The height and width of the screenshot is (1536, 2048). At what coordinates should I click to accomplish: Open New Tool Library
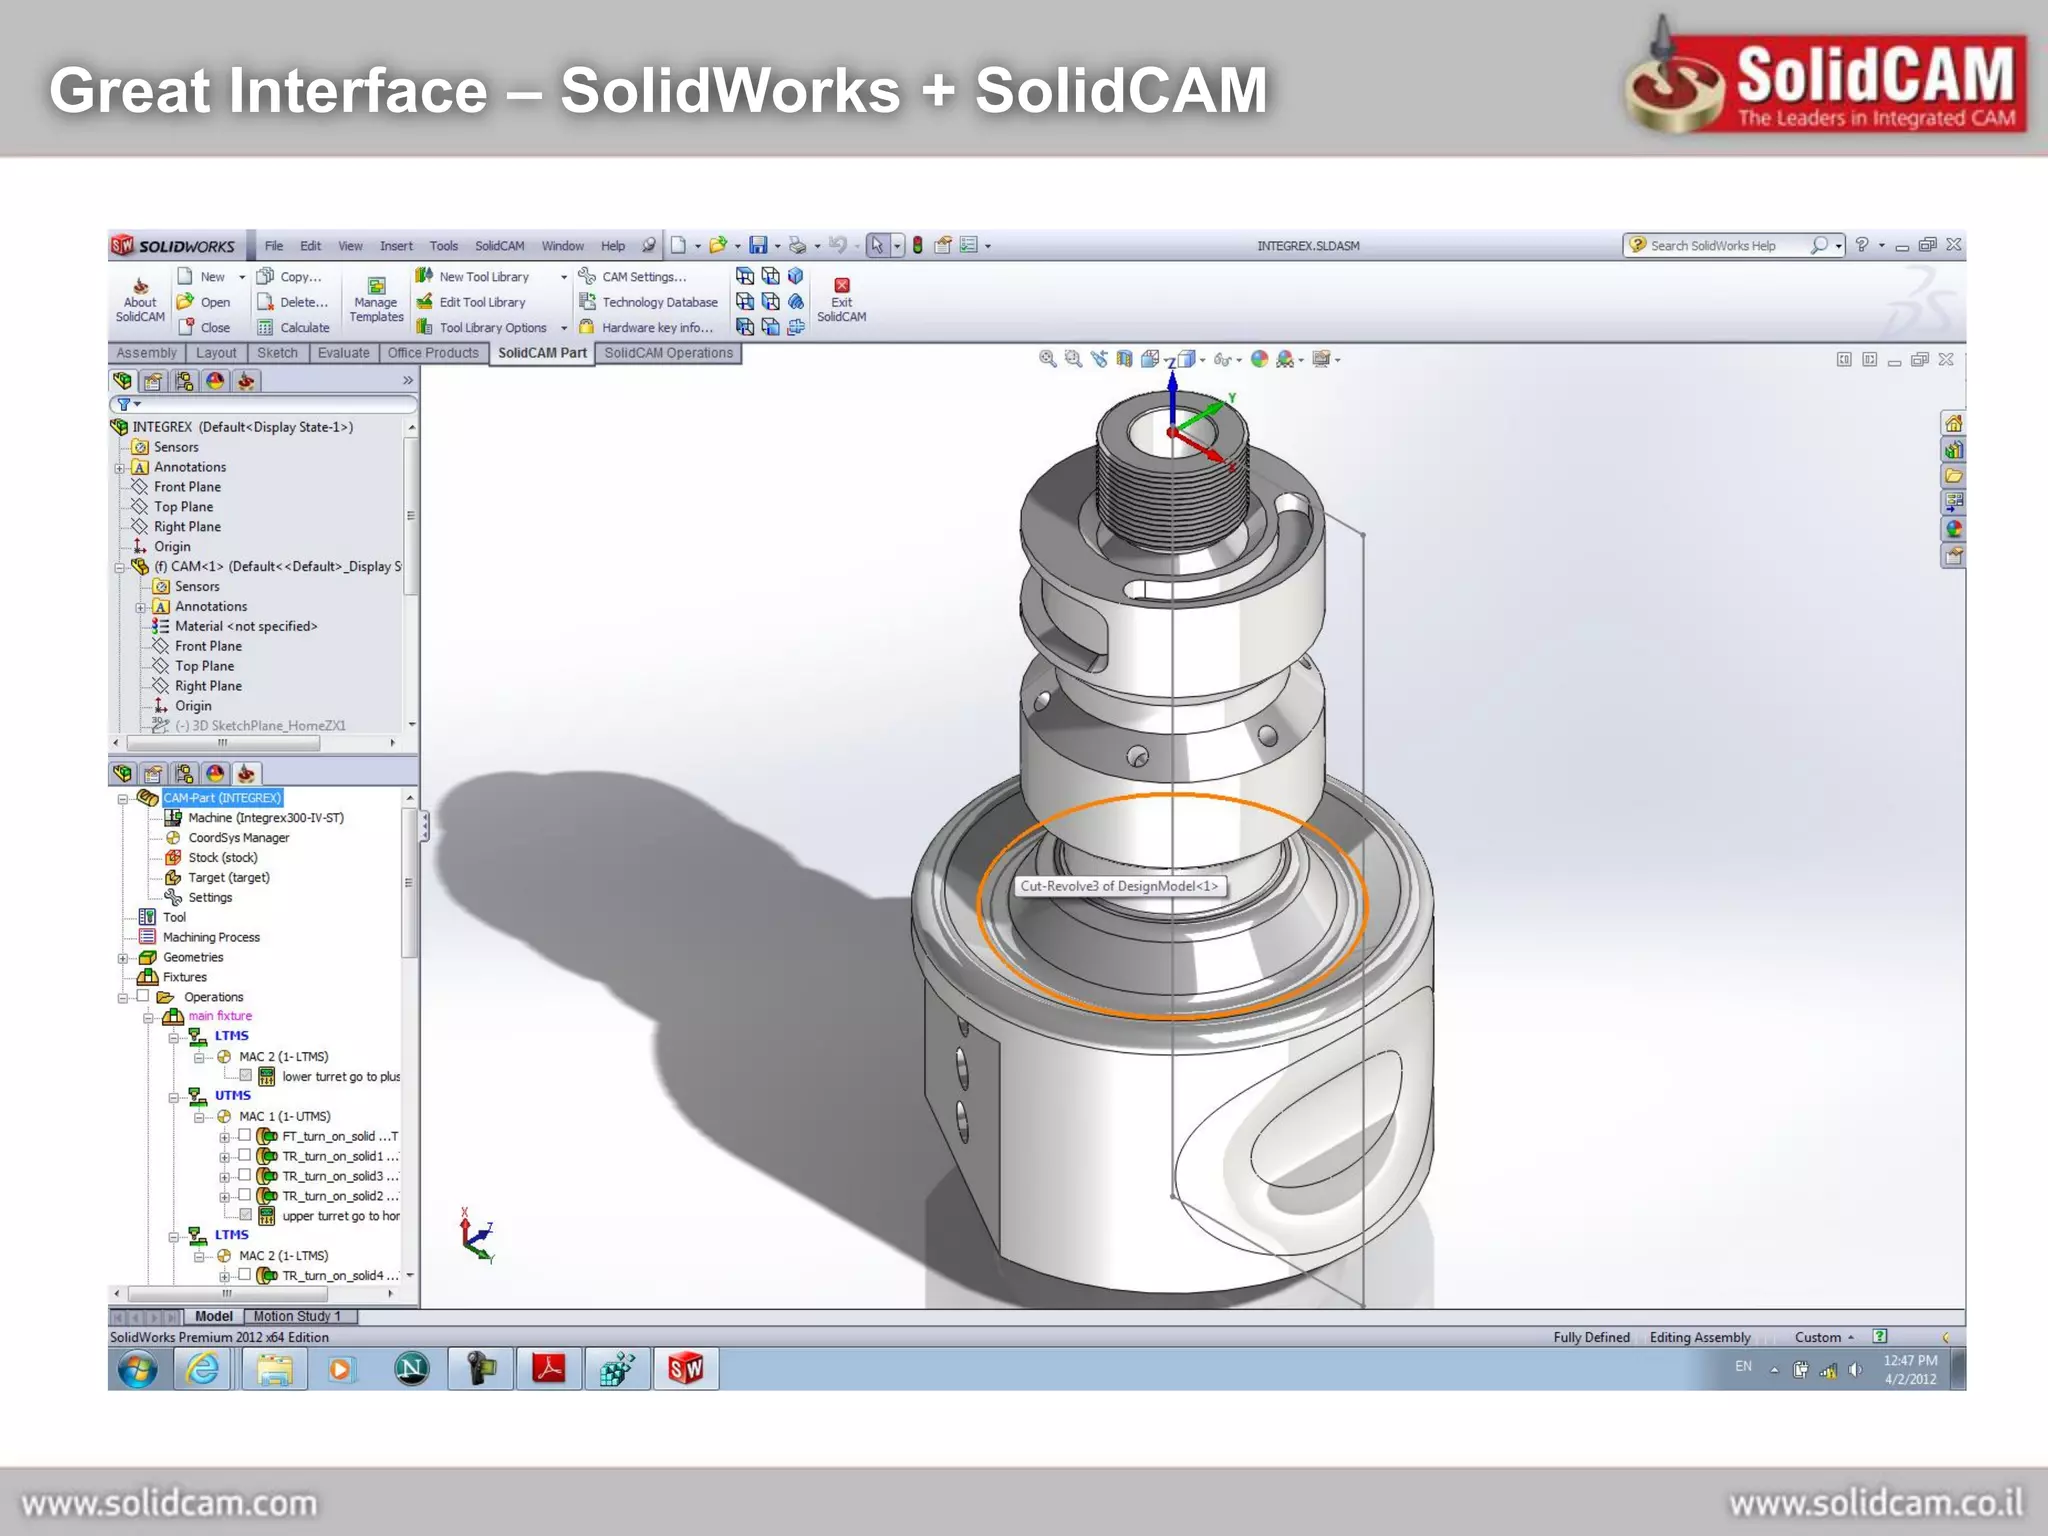(472, 276)
